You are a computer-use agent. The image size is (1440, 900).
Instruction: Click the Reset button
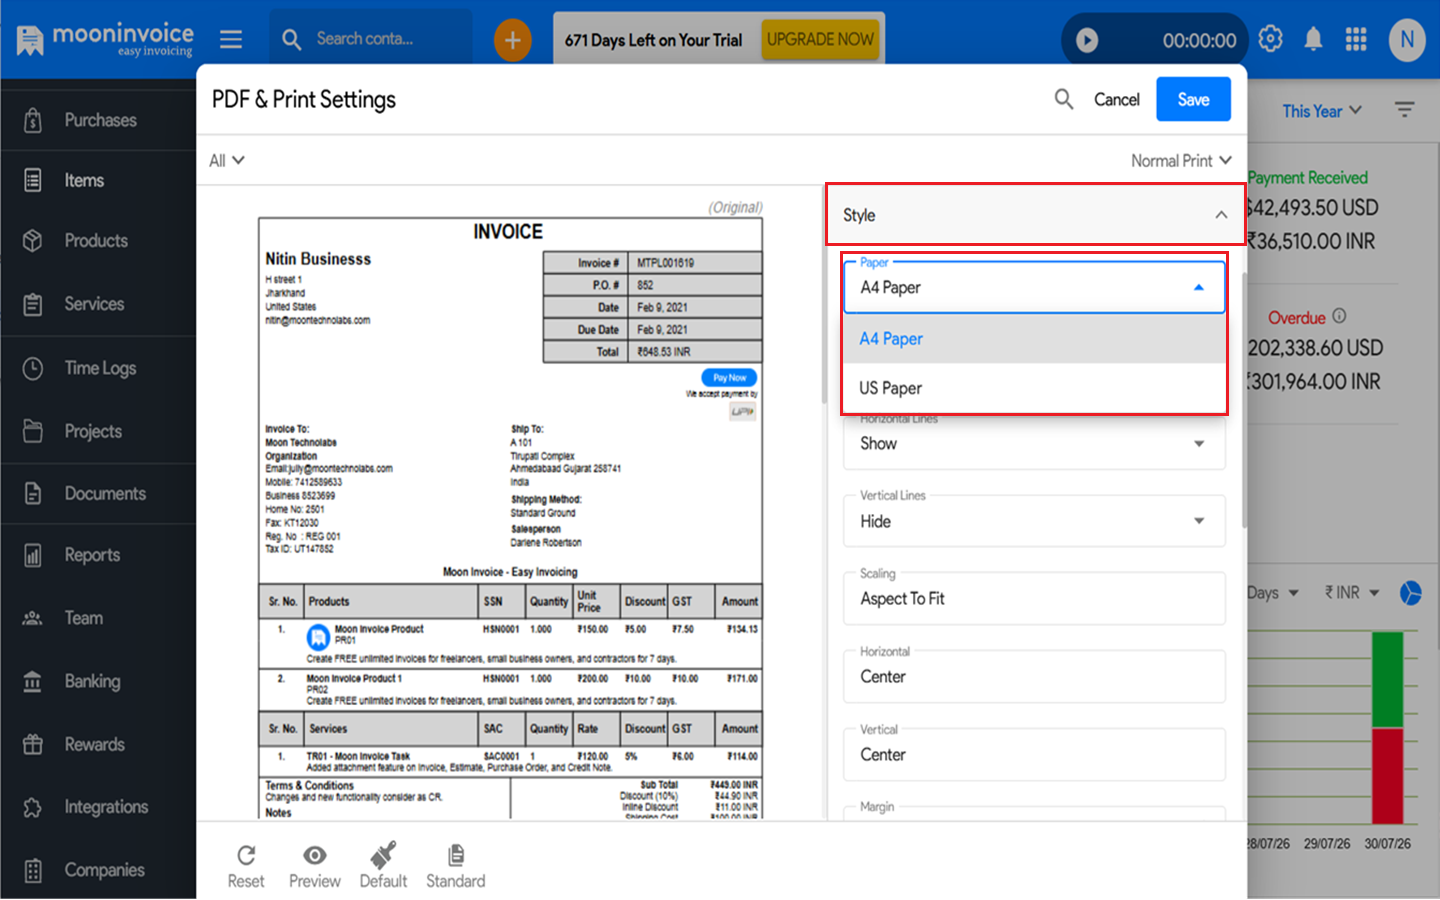[246, 866]
